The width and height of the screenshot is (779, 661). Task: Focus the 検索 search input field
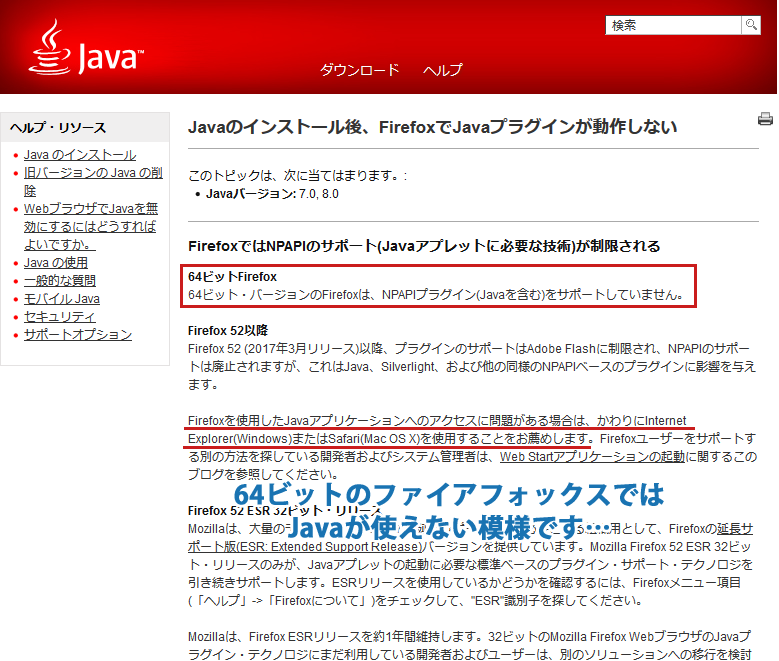673,25
